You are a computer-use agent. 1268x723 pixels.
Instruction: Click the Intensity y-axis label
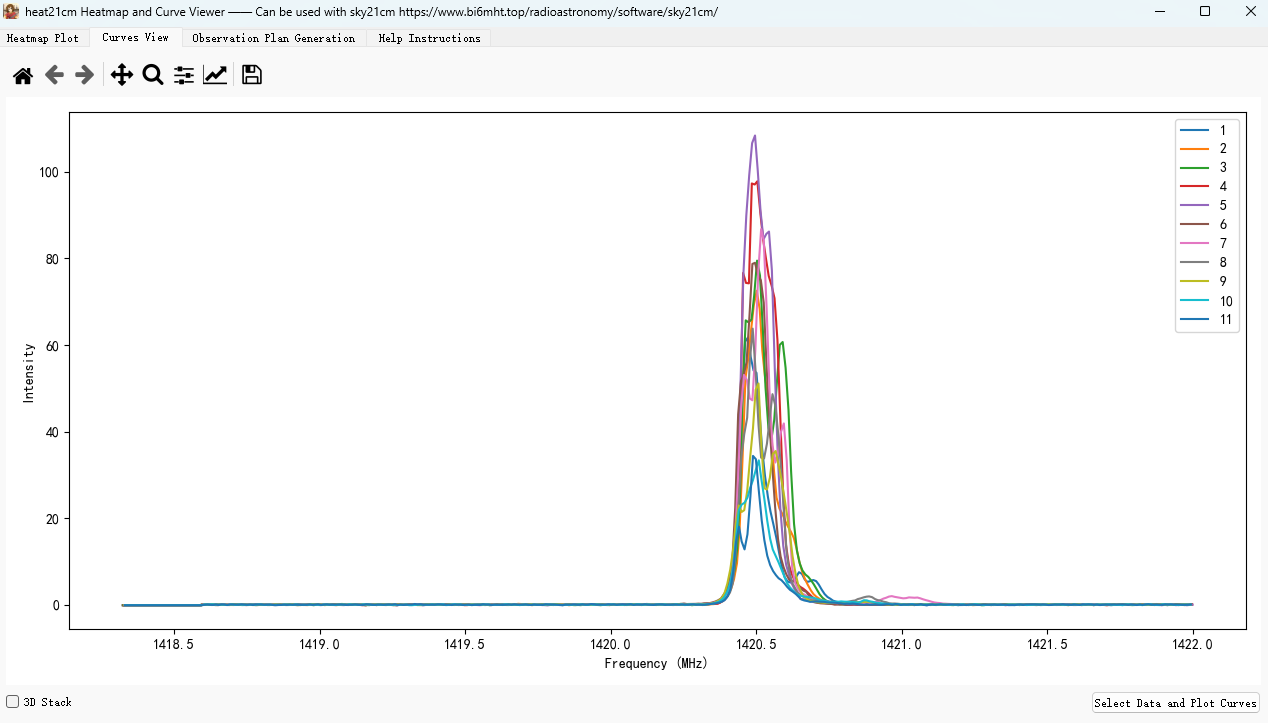(x=29, y=373)
